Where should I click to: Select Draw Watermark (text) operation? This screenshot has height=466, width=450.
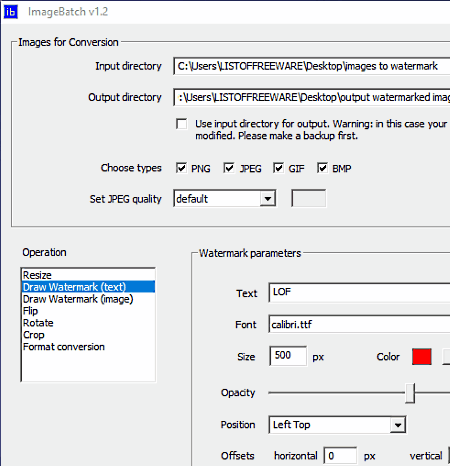click(88, 287)
